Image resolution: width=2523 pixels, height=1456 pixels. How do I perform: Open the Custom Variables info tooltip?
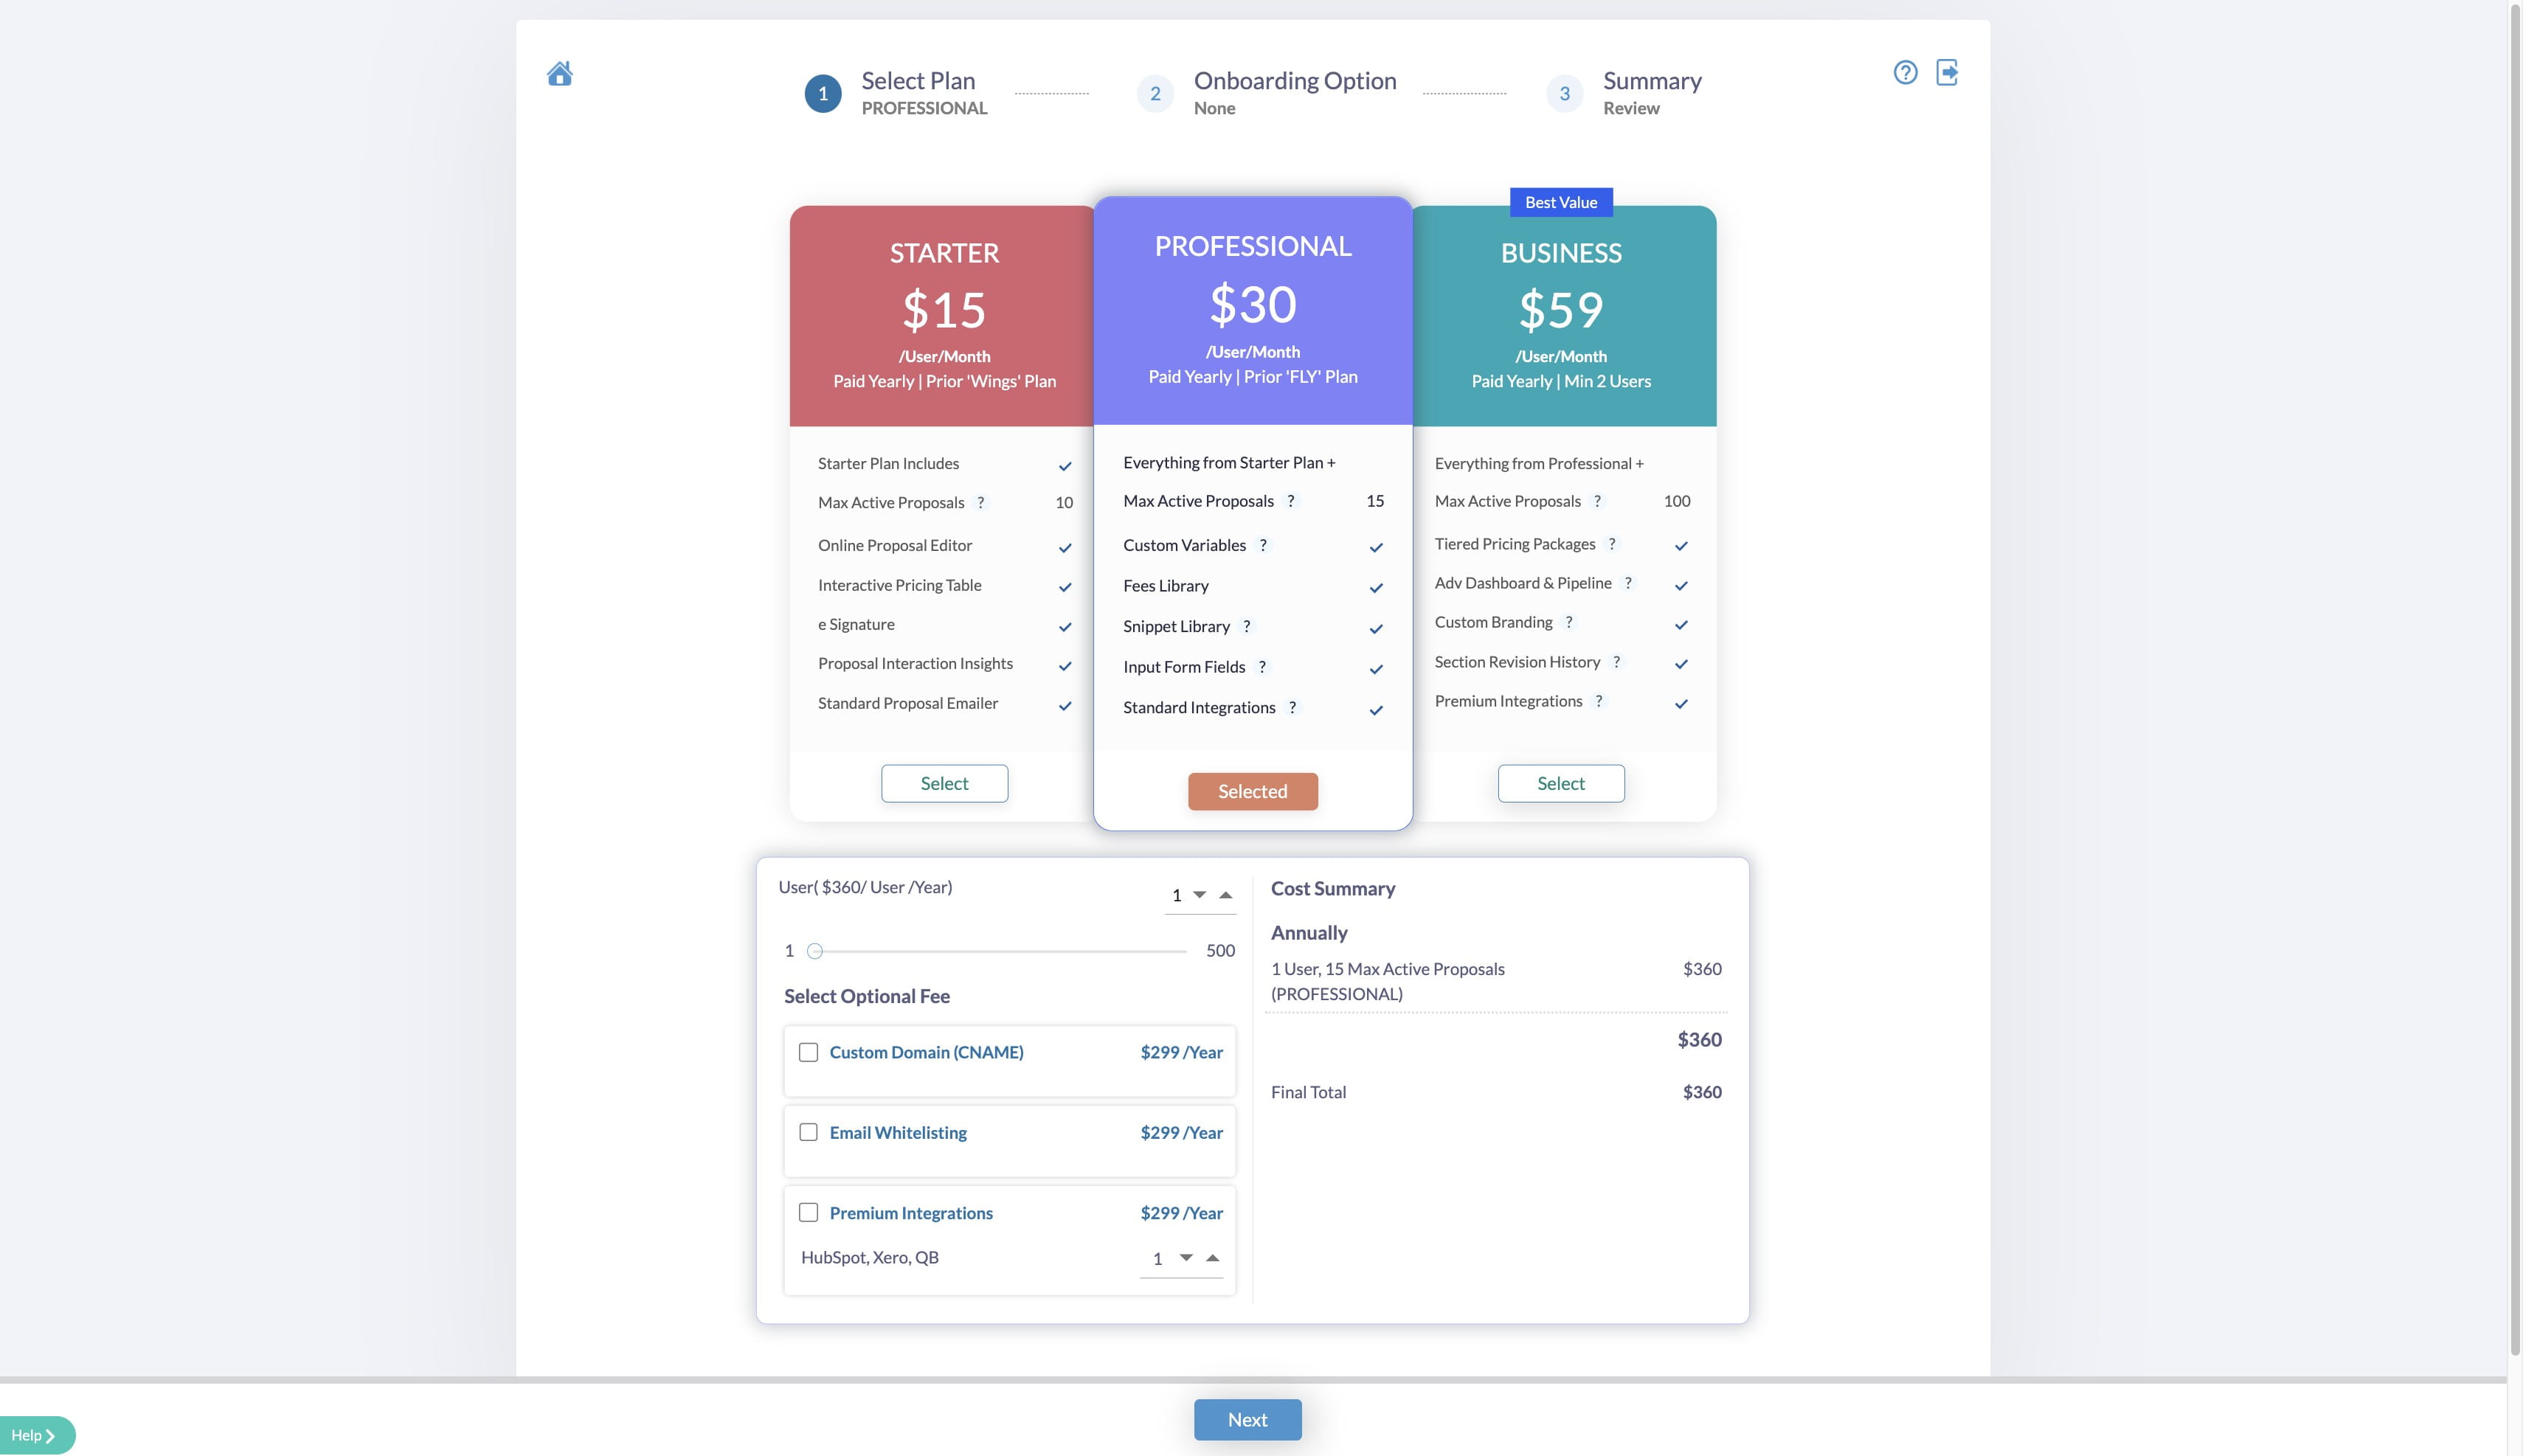click(1264, 546)
